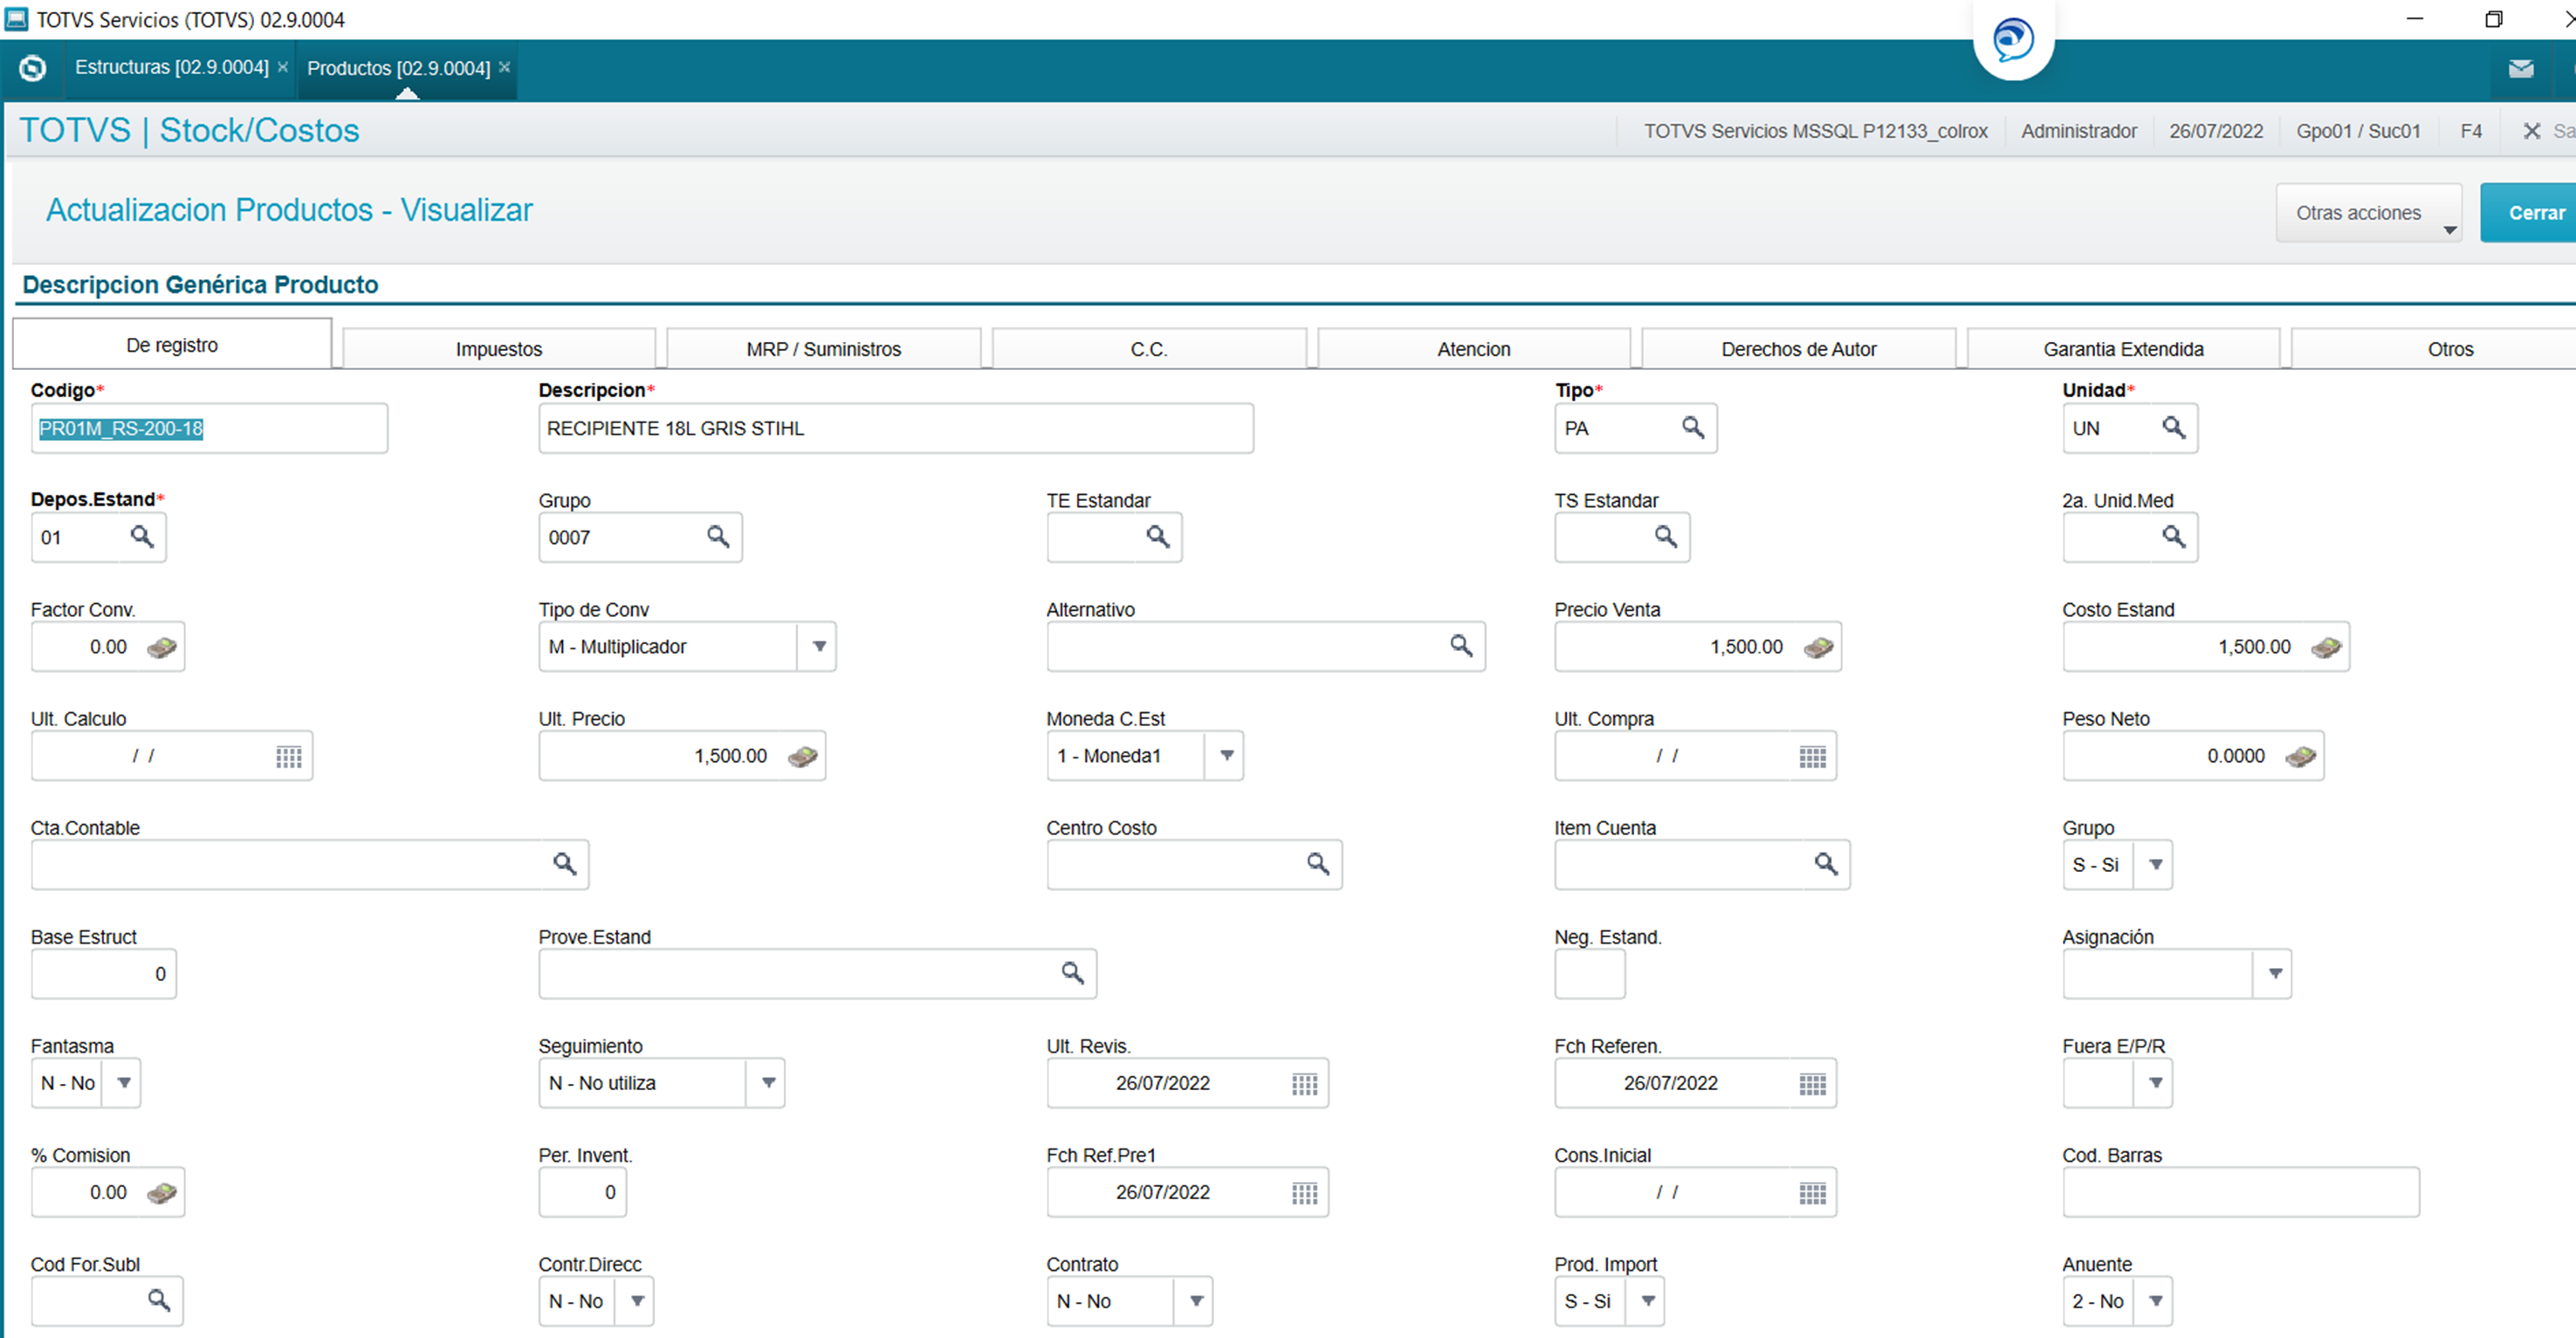
Task: Open Centro Costo lookup magnifier
Action: pos(1318,864)
